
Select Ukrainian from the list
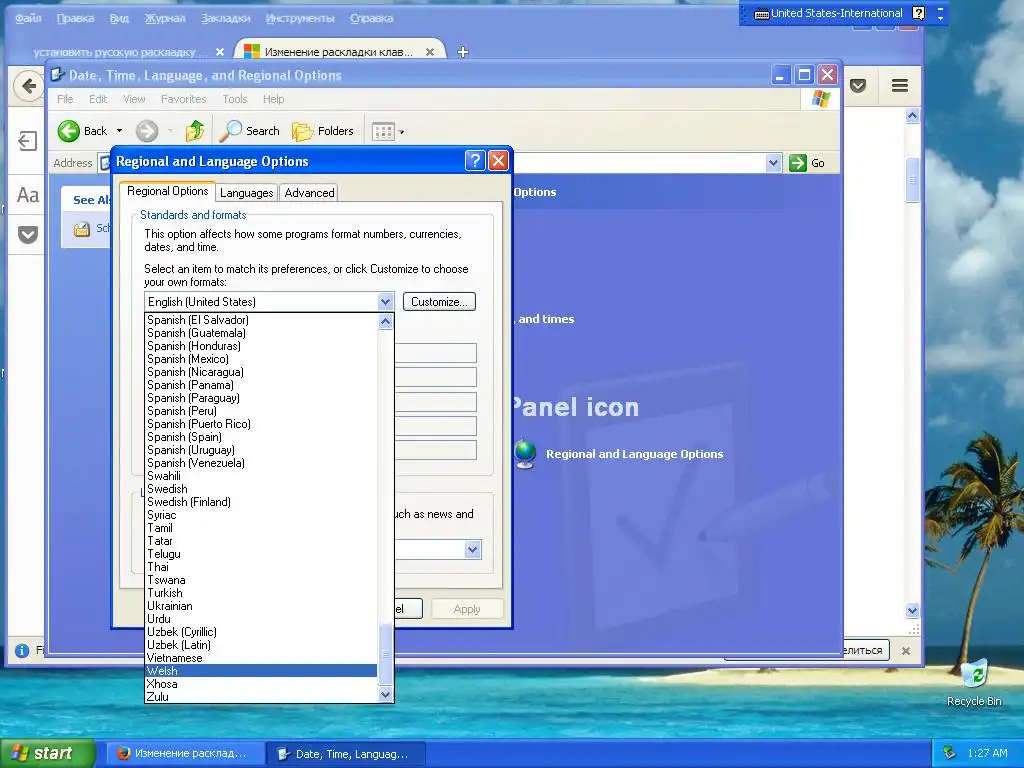(x=261, y=606)
